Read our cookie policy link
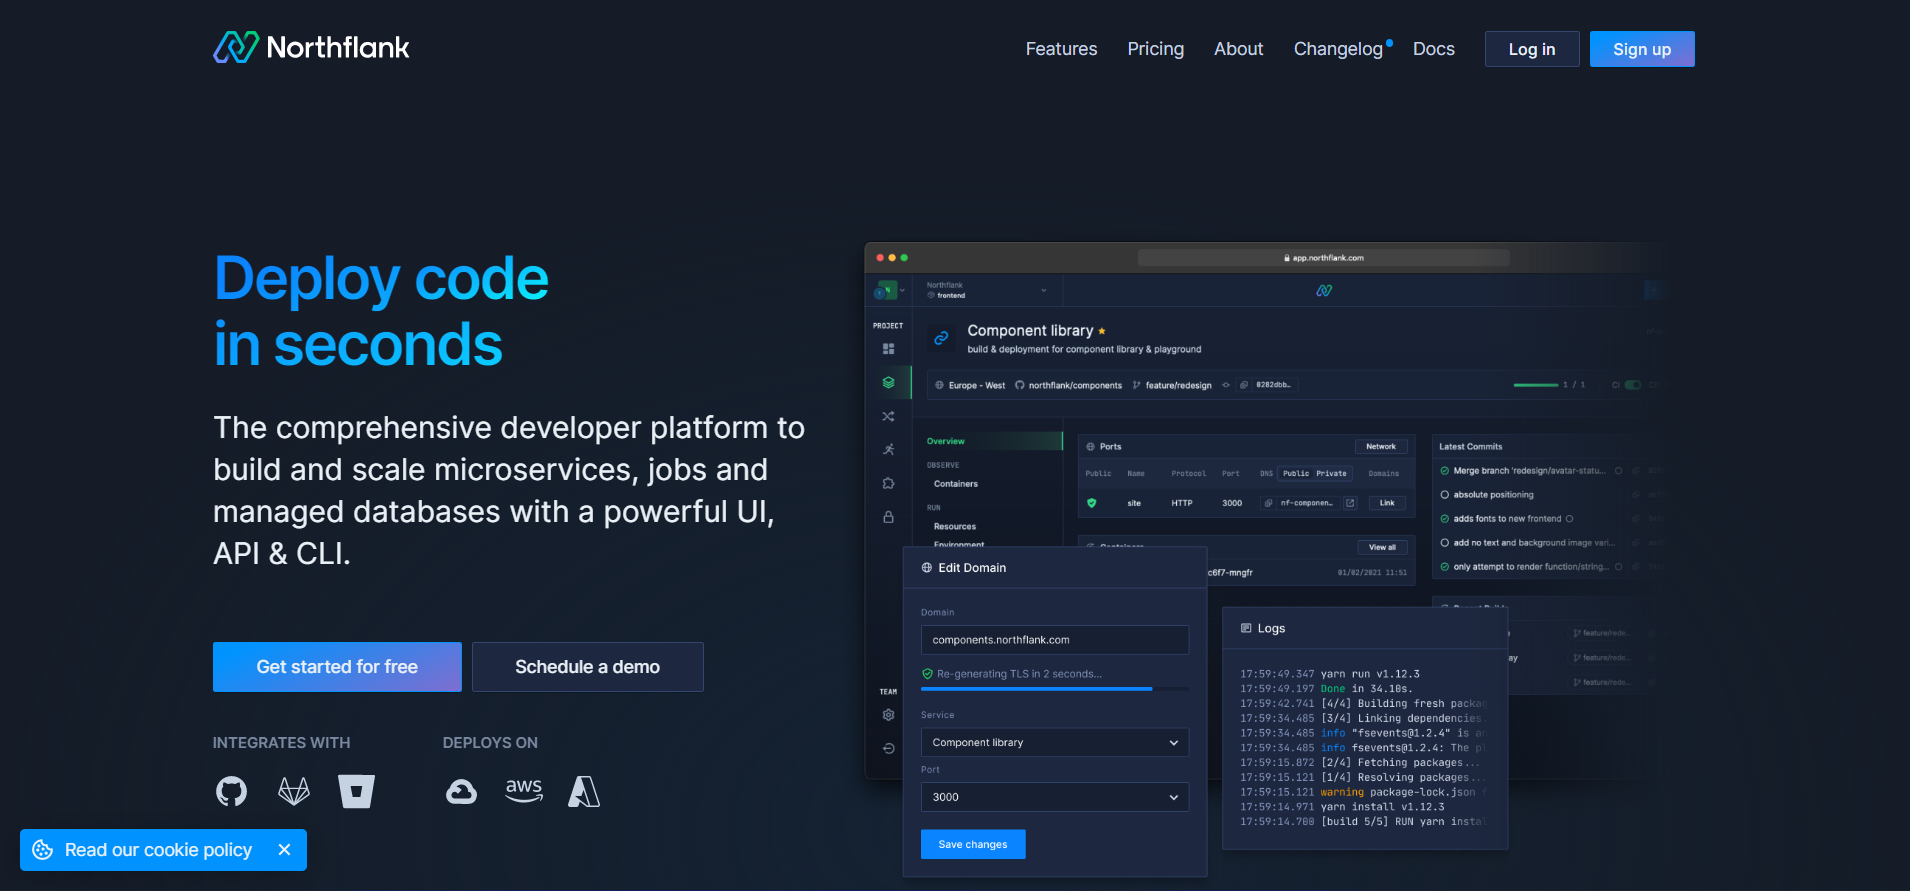This screenshot has width=1910, height=891. (x=158, y=850)
